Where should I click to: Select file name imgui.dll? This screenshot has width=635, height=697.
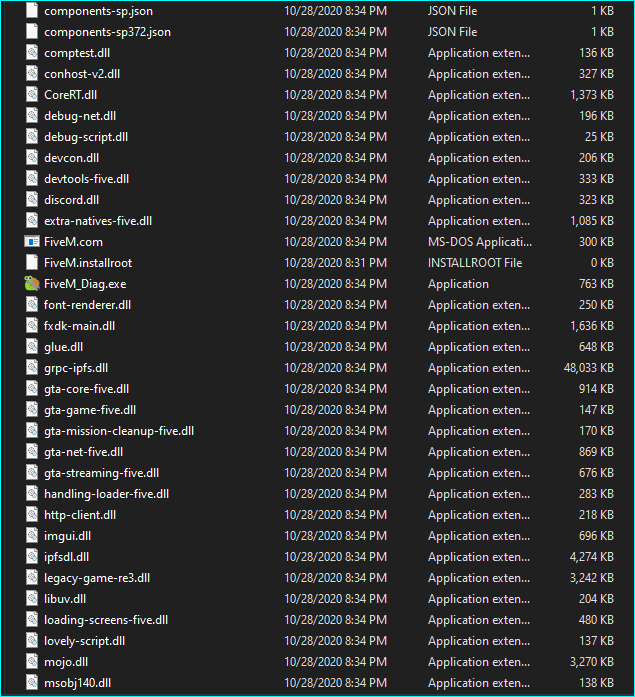68,536
